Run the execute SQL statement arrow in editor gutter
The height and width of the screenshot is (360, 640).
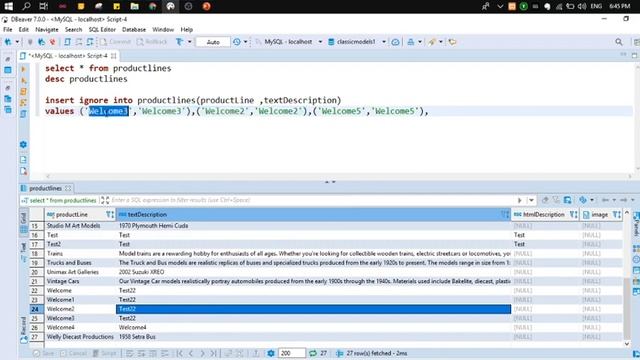coord(23,69)
